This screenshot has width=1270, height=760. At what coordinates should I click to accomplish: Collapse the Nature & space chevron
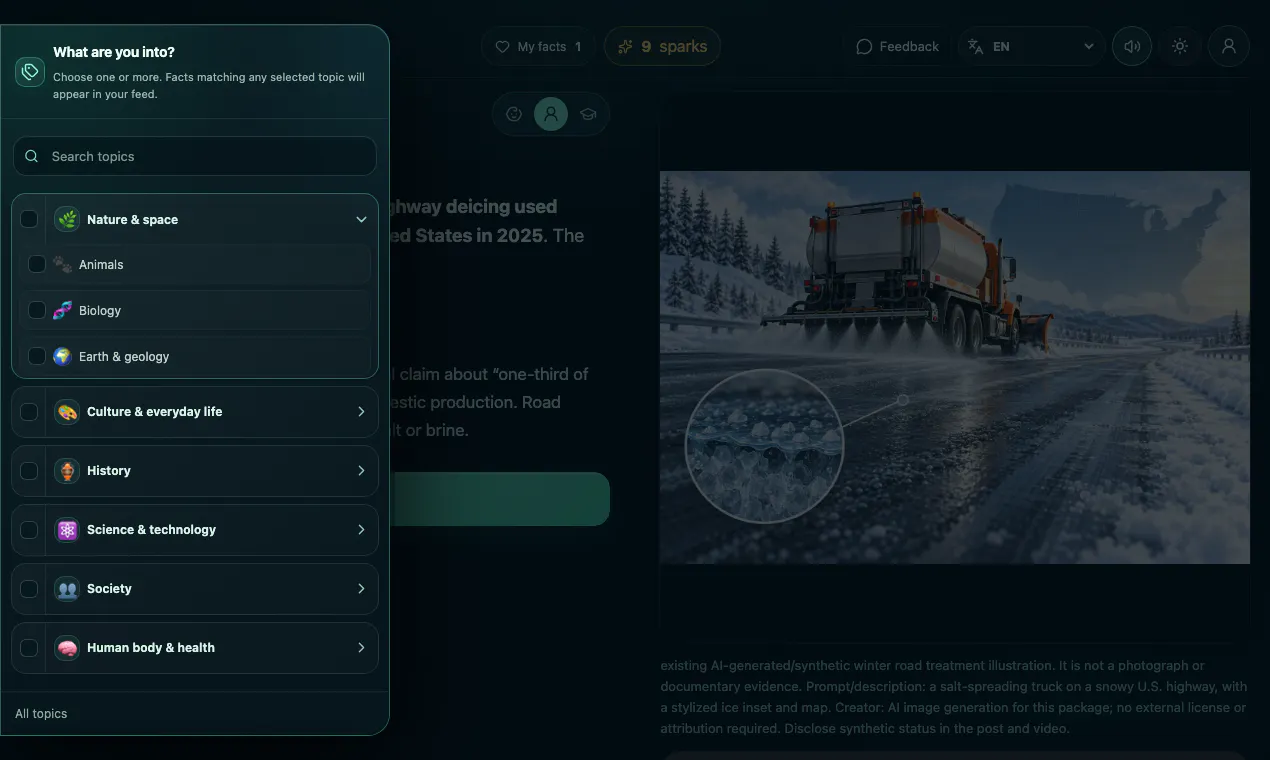[x=361, y=219]
